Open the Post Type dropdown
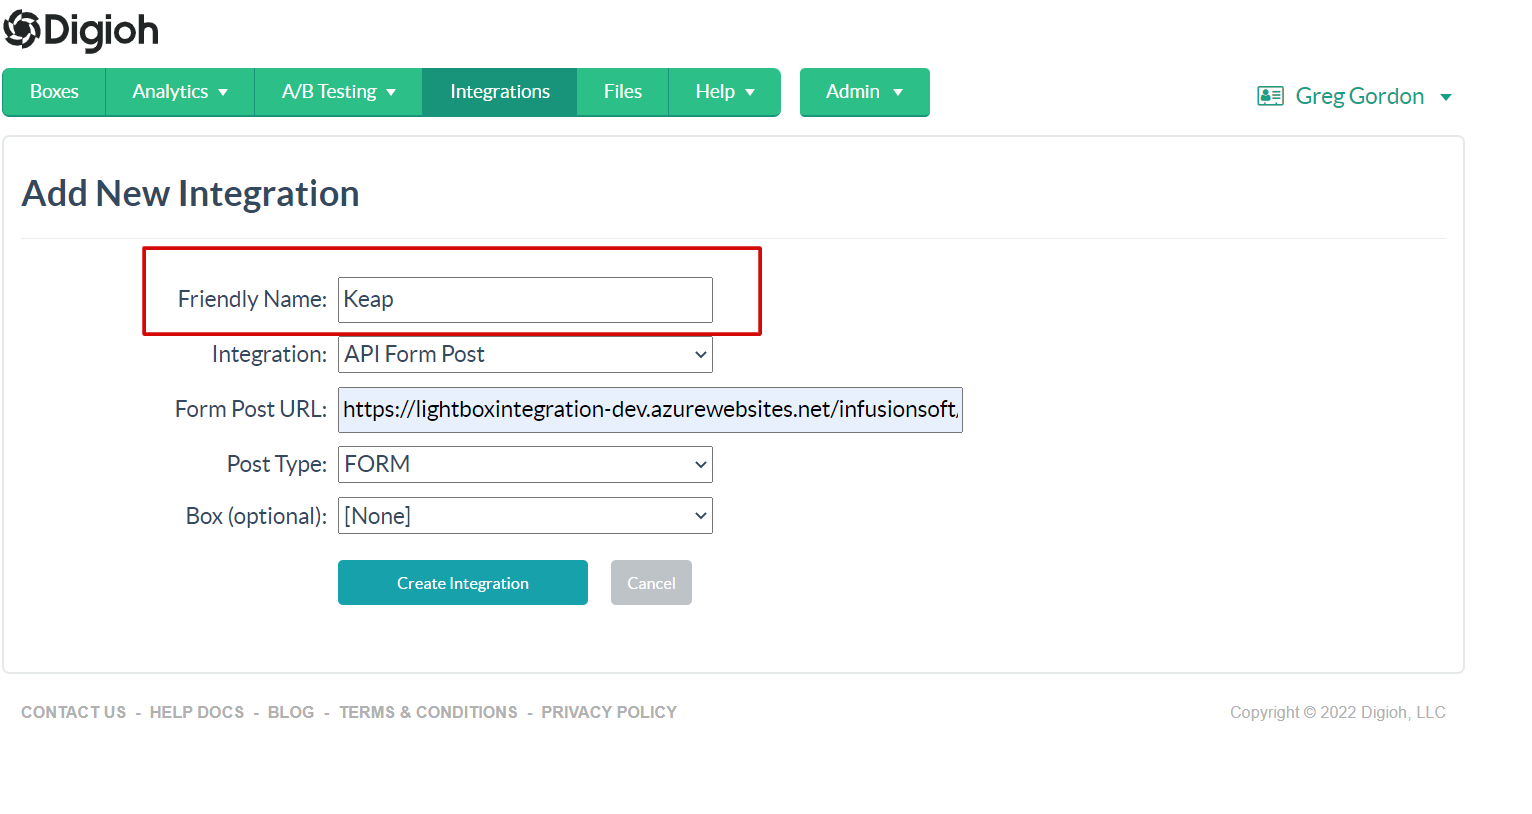This screenshot has width=1532, height=814. (525, 464)
